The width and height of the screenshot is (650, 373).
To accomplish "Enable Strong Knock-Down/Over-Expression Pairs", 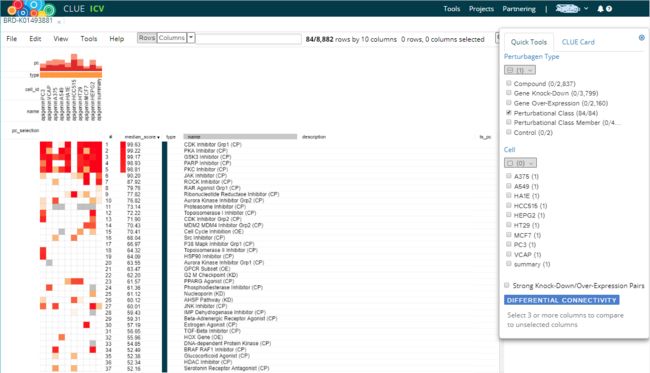I will (x=507, y=285).
